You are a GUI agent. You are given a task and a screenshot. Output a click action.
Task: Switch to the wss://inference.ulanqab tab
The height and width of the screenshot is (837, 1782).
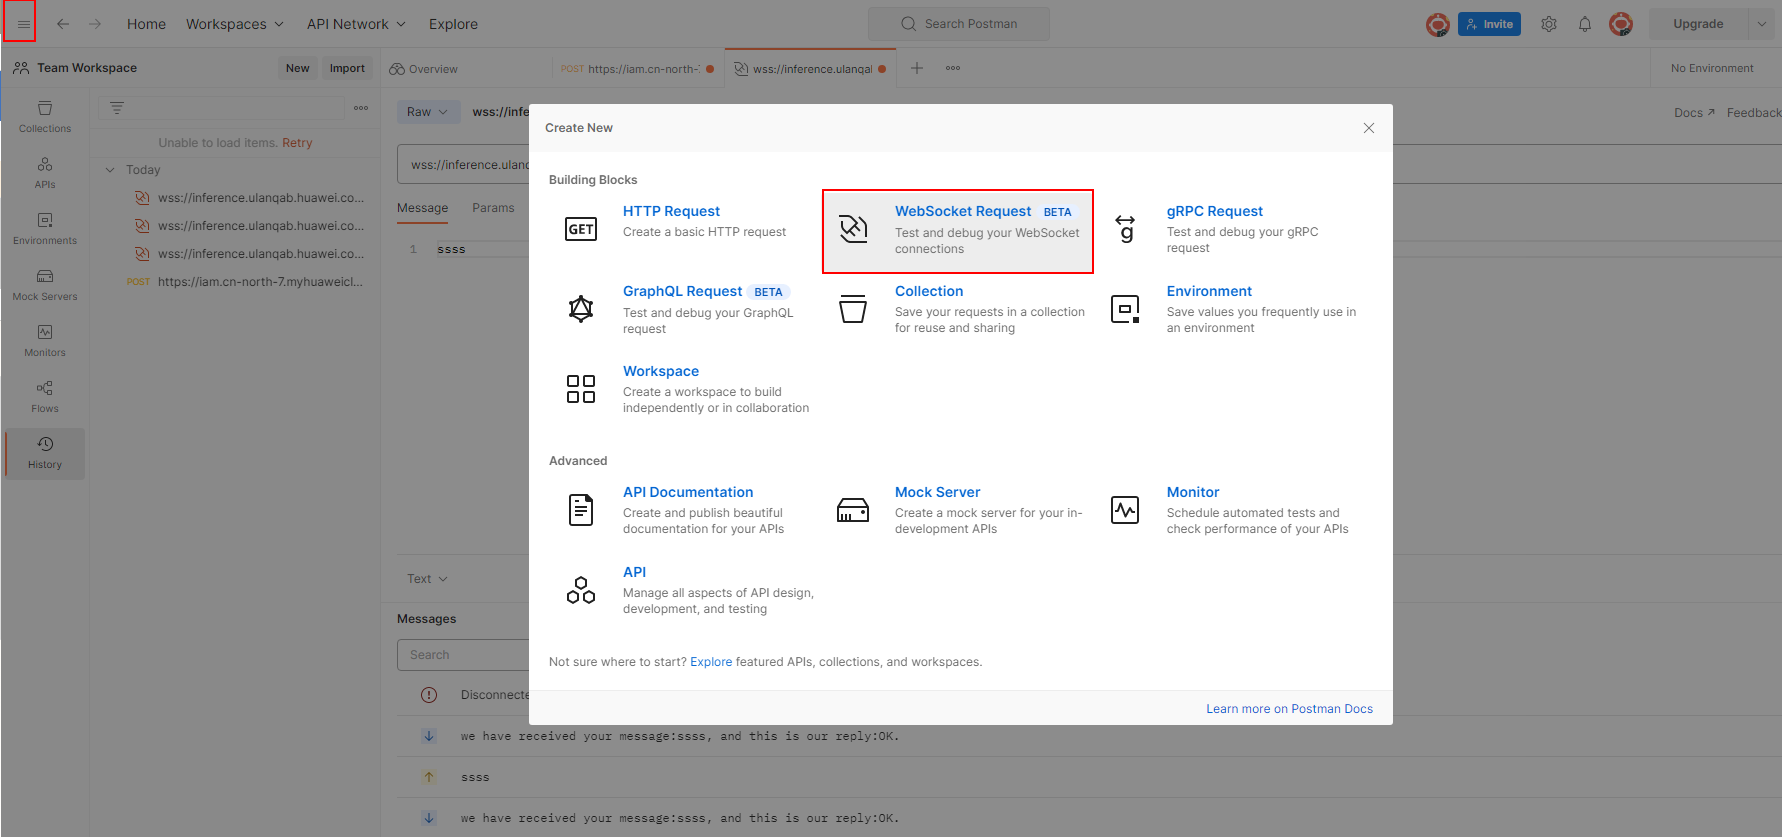tap(810, 69)
